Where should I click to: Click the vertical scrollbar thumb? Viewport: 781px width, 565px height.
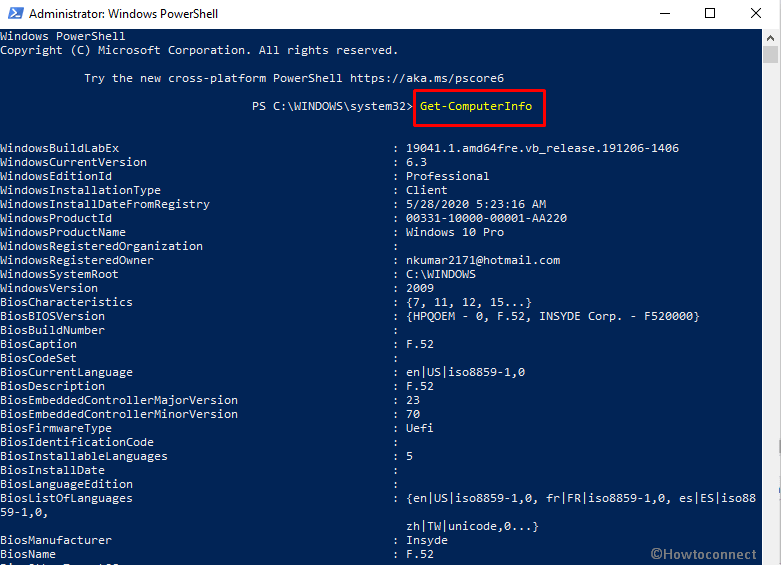point(770,54)
